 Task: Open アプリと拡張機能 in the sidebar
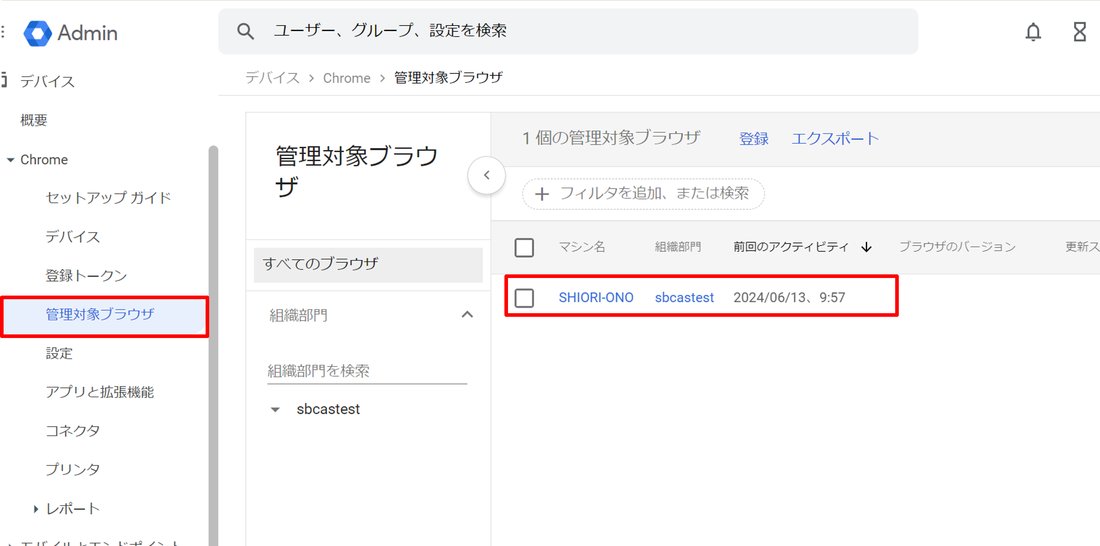pyautogui.click(x=100, y=392)
